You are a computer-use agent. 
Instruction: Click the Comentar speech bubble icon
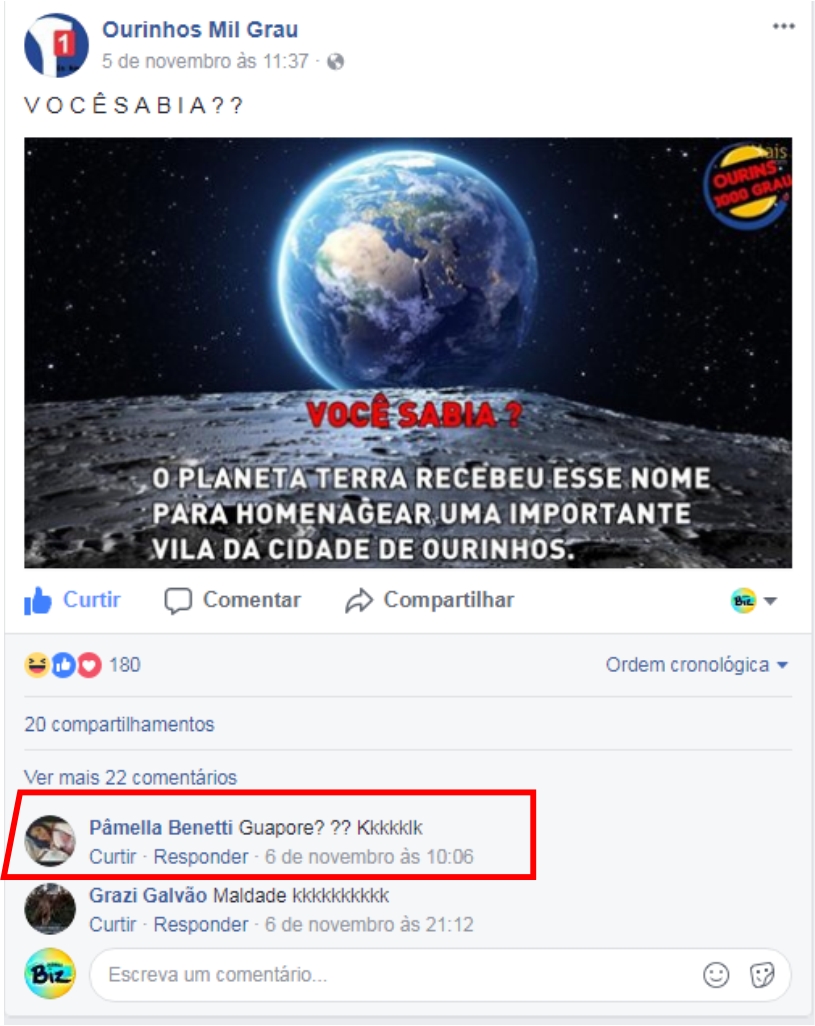click(x=178, y=601)
